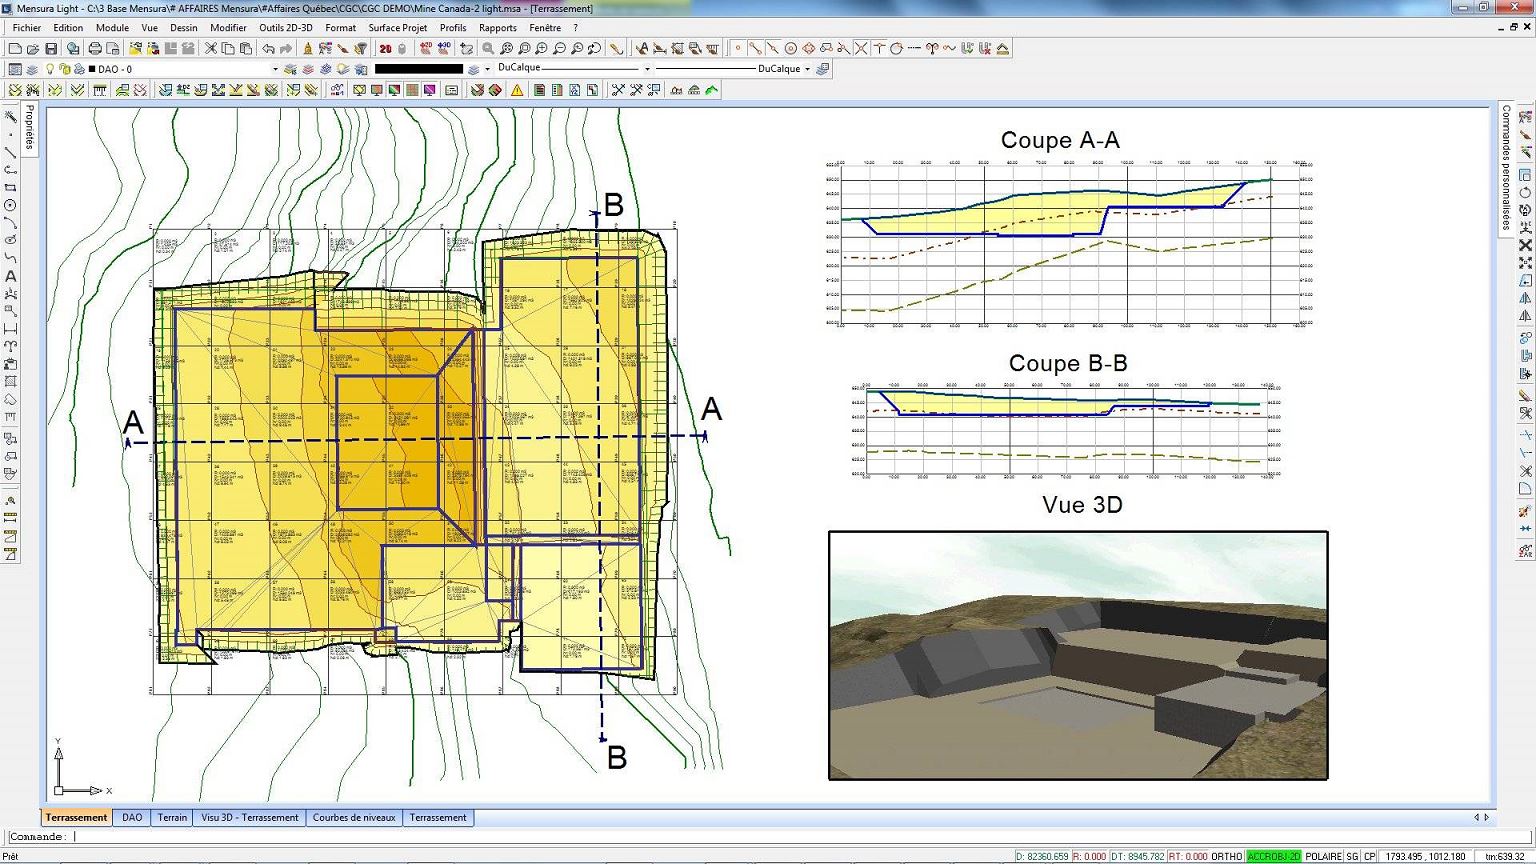Screen dimensions: 1536x864
Task: Toggle ORTHO mode in status bar
Action: click(x=1227, y=857)
